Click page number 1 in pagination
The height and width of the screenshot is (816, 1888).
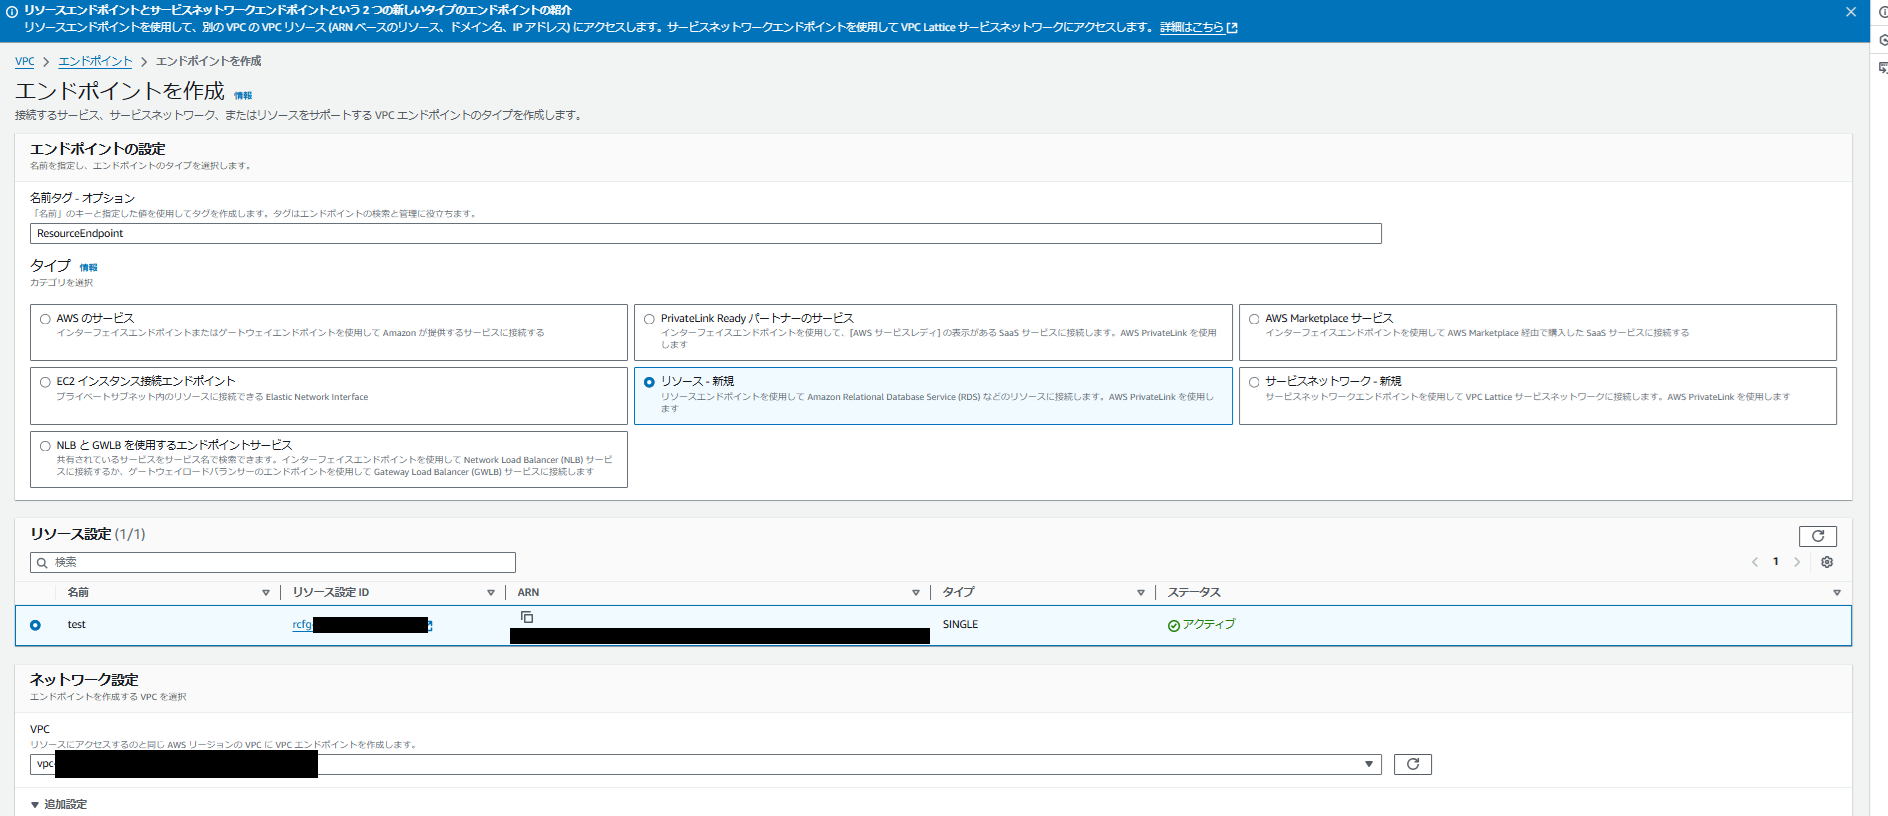tap(1775, 562)
